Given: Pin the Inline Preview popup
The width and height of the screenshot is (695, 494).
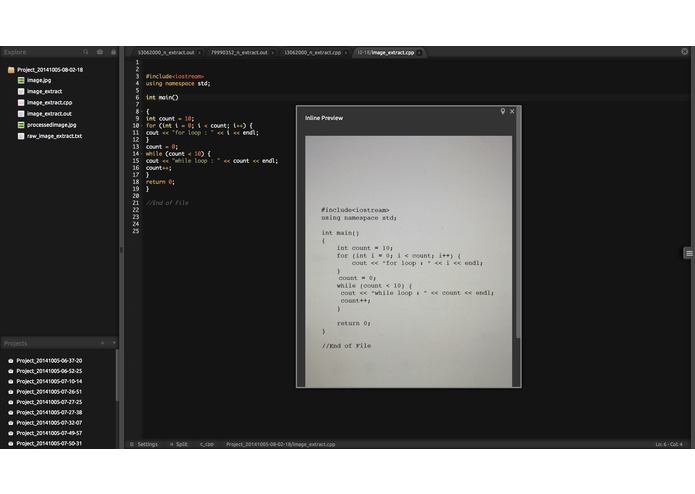Looking at the screenshot, I should 503,111.
